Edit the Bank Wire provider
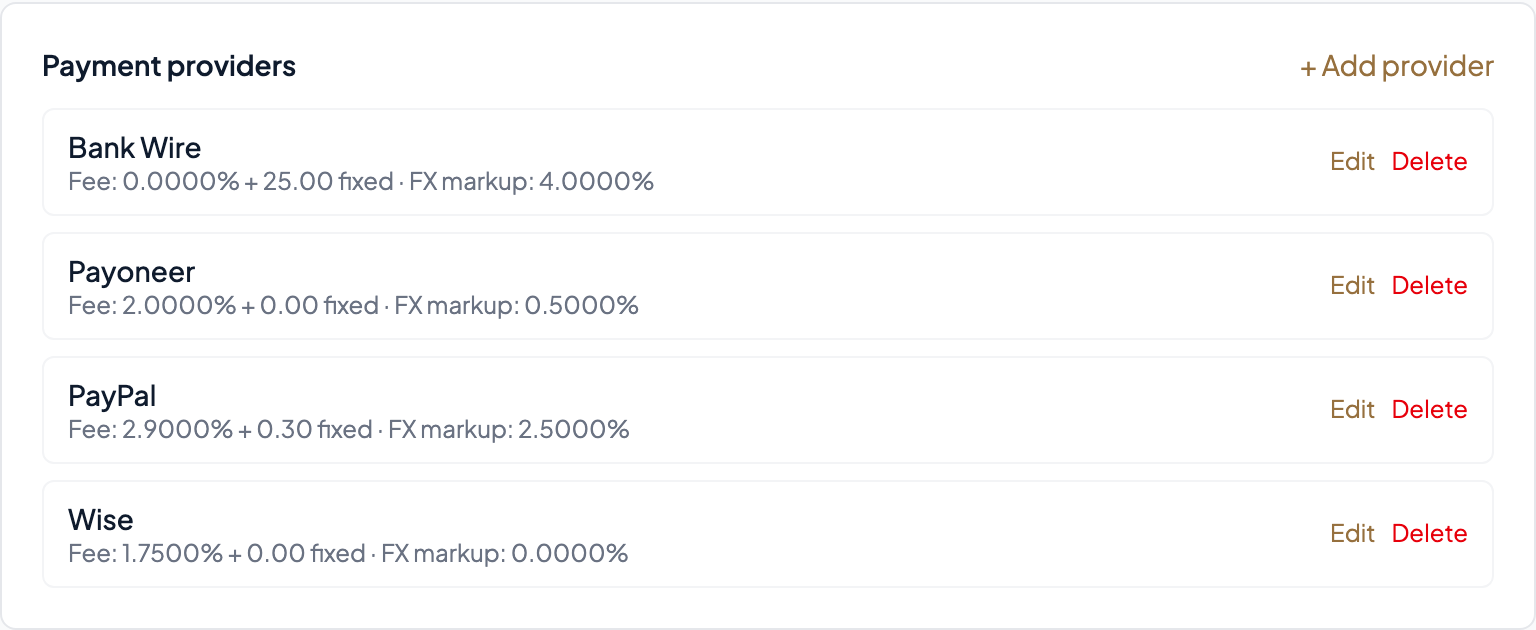The width and height of the screenshot is (1536, 630). coord(1352,161)
